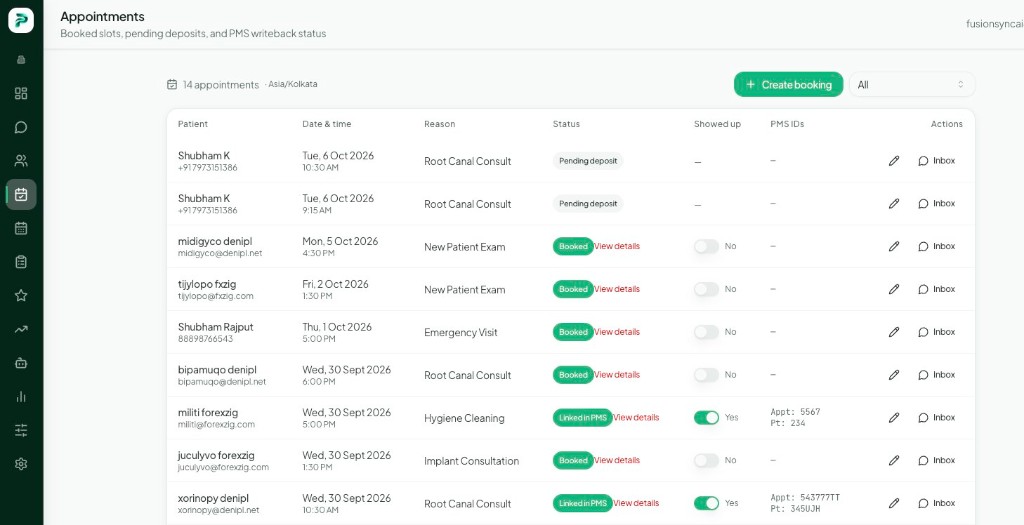Open Inbox for Shubham K 10:30 AM
The height and width of the screenshot is (525, 1024).
936,161
